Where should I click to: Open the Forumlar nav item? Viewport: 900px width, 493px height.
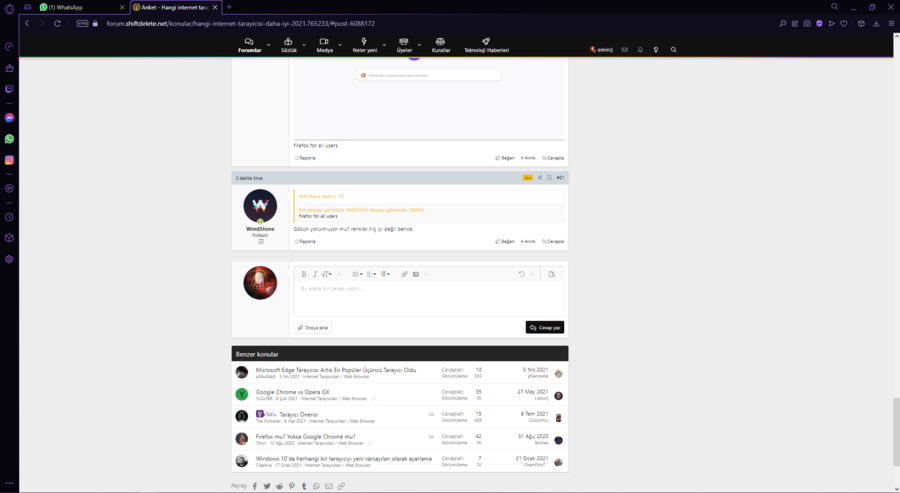click(x=250, y=45)
